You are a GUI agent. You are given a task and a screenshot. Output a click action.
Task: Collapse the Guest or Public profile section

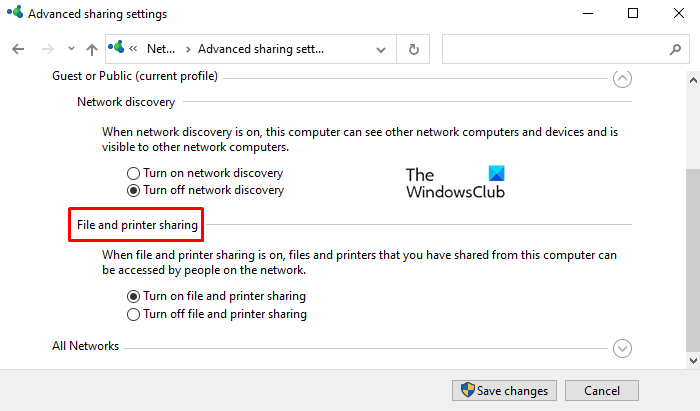[x=622, y=77]
